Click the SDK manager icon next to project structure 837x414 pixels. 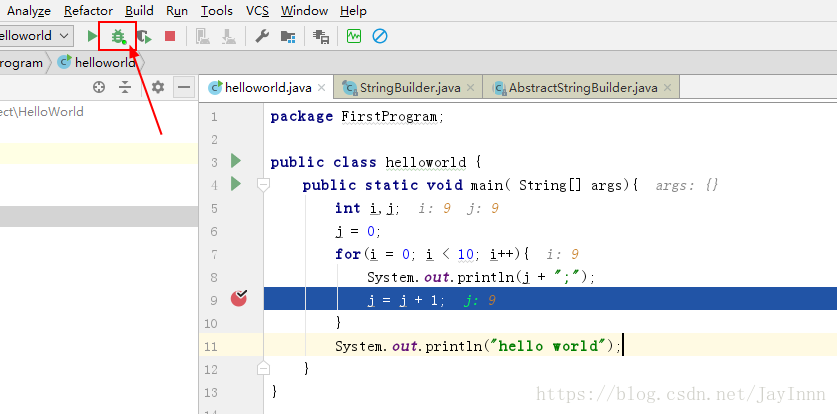321,36
